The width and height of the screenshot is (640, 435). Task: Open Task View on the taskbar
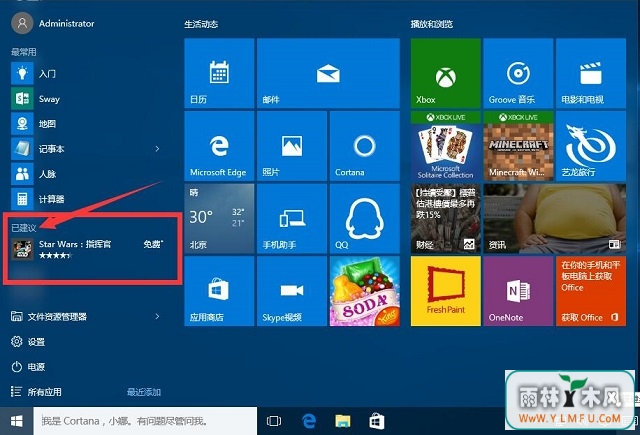[x=274, y=421]
